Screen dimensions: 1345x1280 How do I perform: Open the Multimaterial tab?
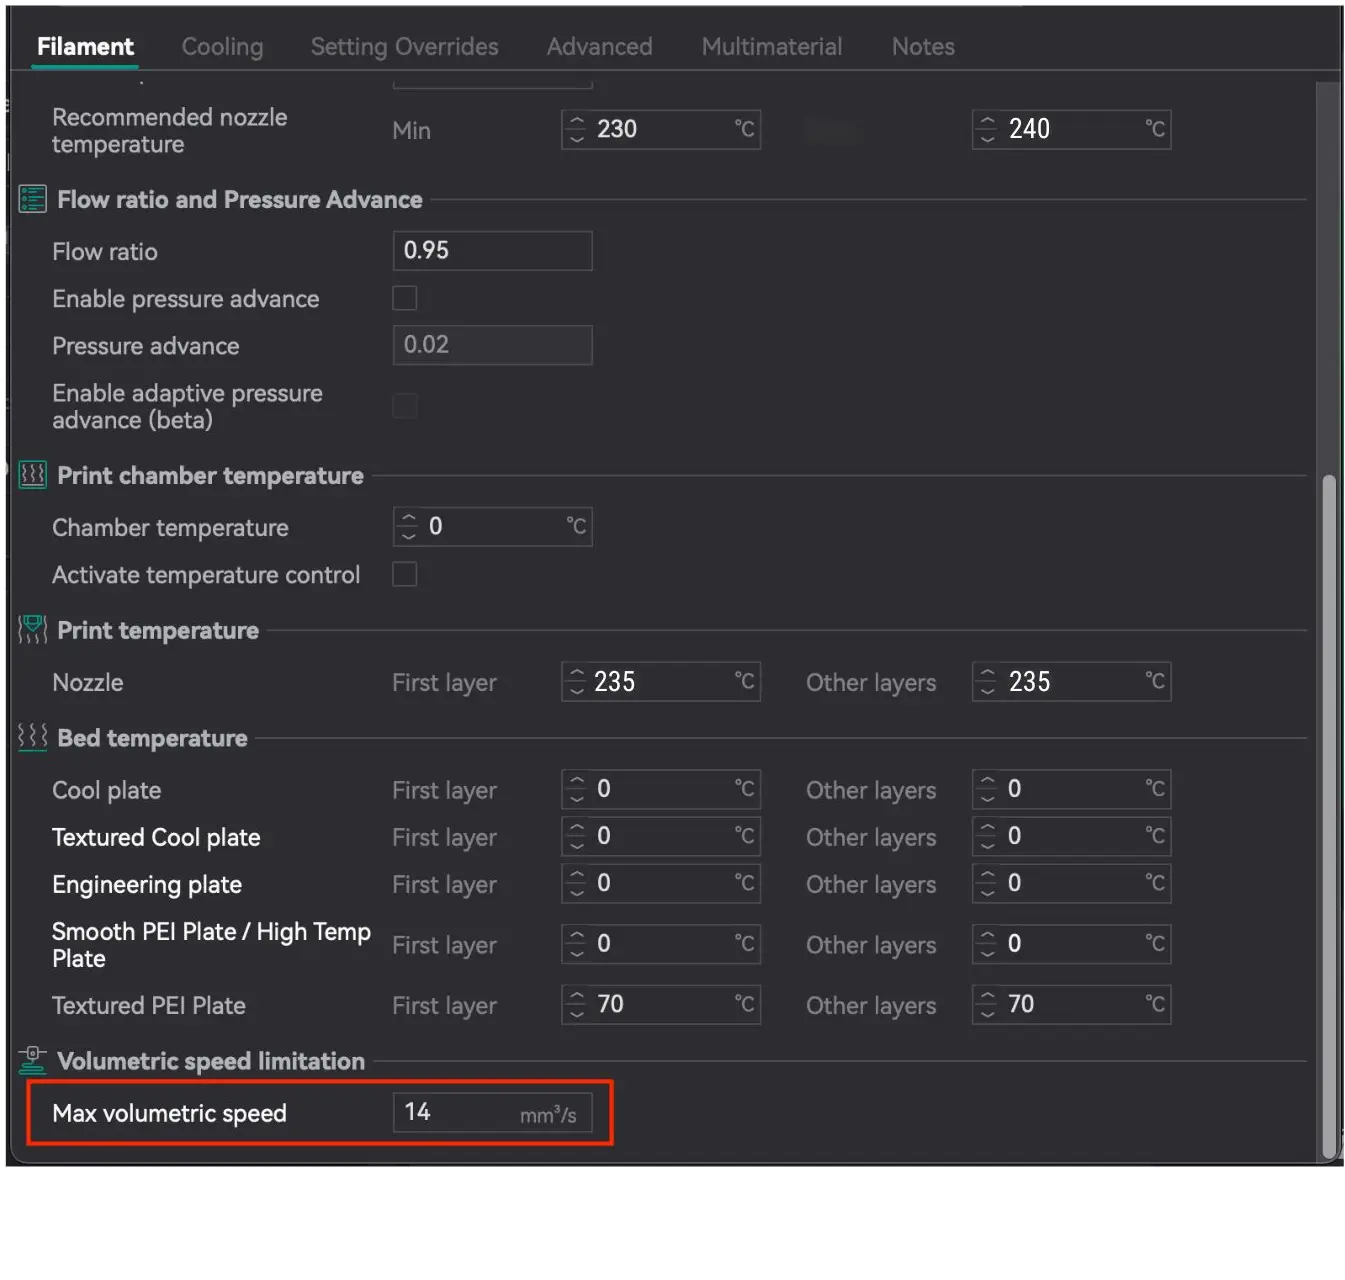[x=771, y=47]
